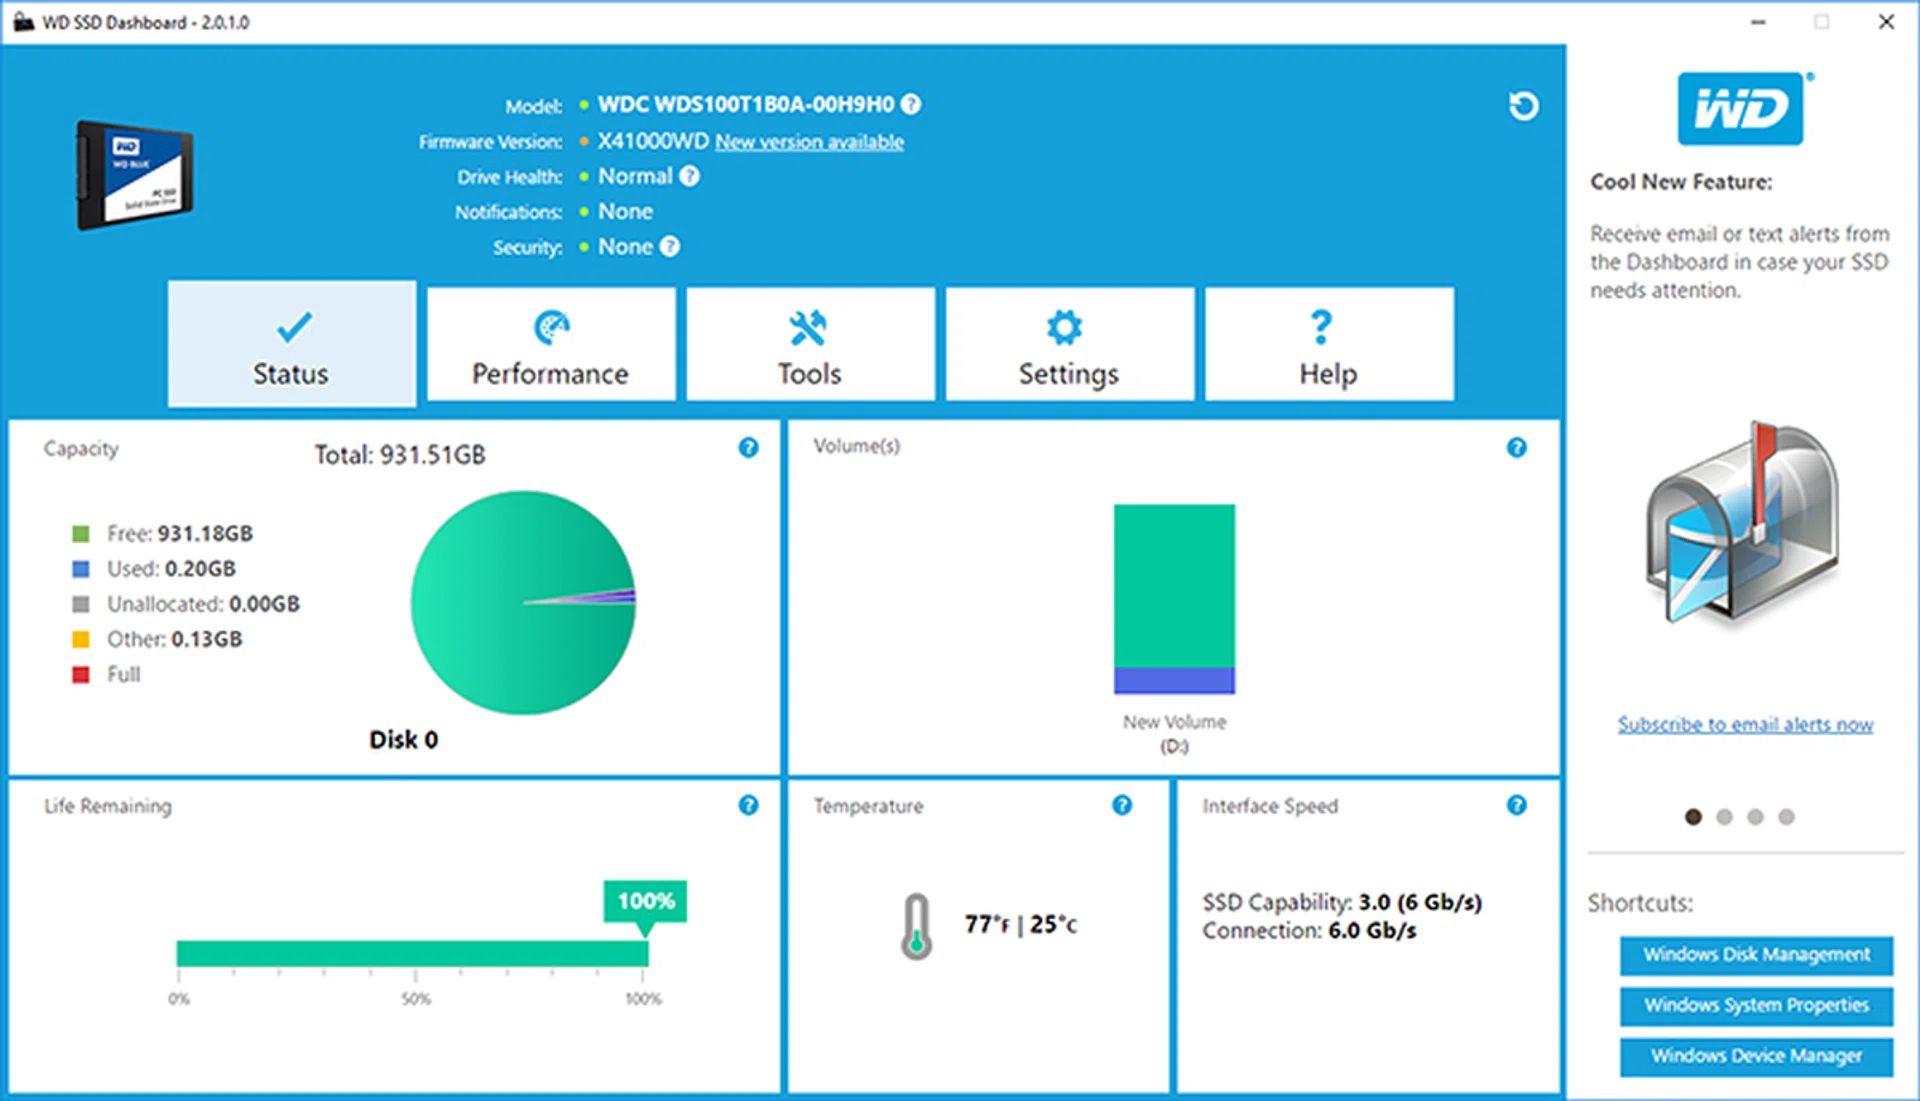Click Subscribe to email alerts now
1920x1101 pixels.
[1745, 725]
